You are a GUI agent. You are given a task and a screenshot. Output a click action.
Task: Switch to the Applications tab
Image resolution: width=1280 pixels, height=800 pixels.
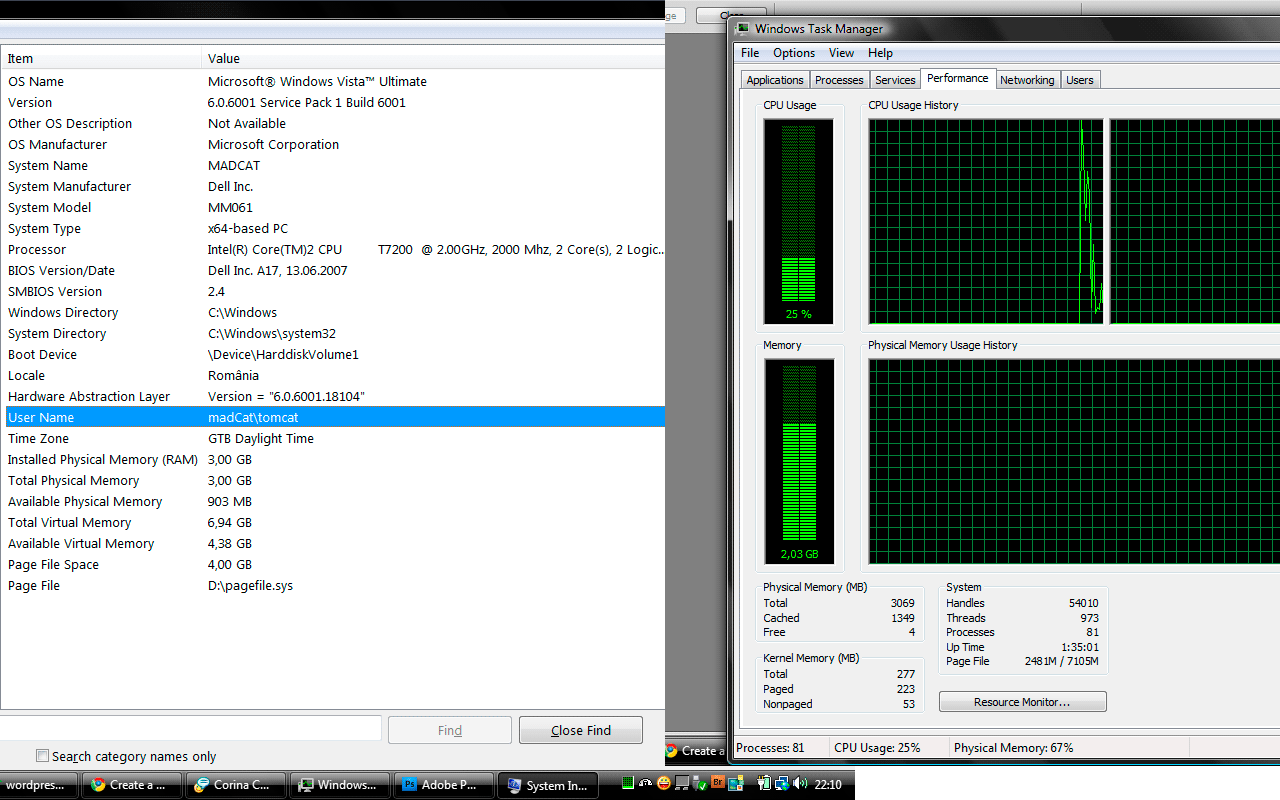tap(775, 80)
